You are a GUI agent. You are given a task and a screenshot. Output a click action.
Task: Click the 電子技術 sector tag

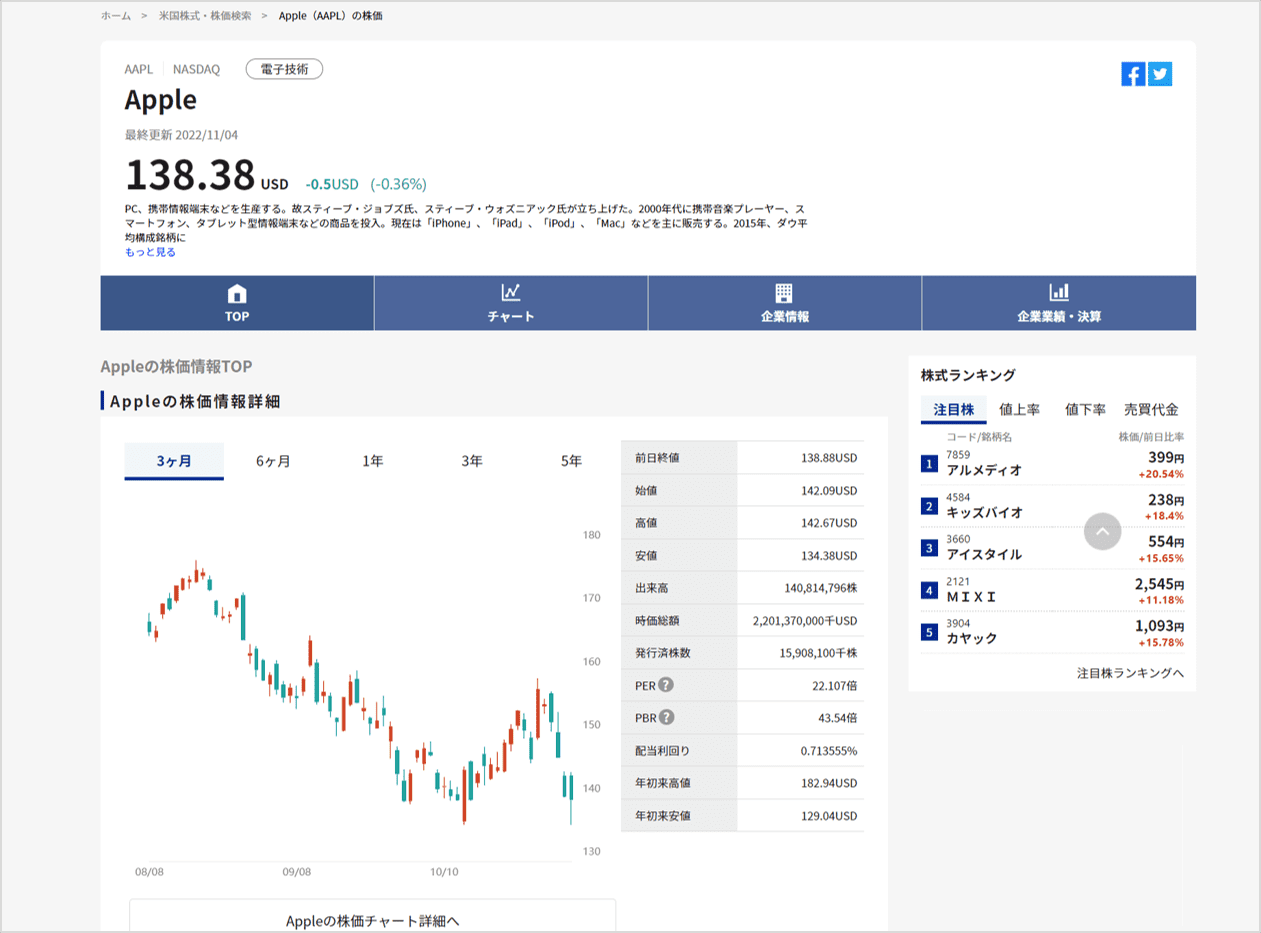pos(284,69)
